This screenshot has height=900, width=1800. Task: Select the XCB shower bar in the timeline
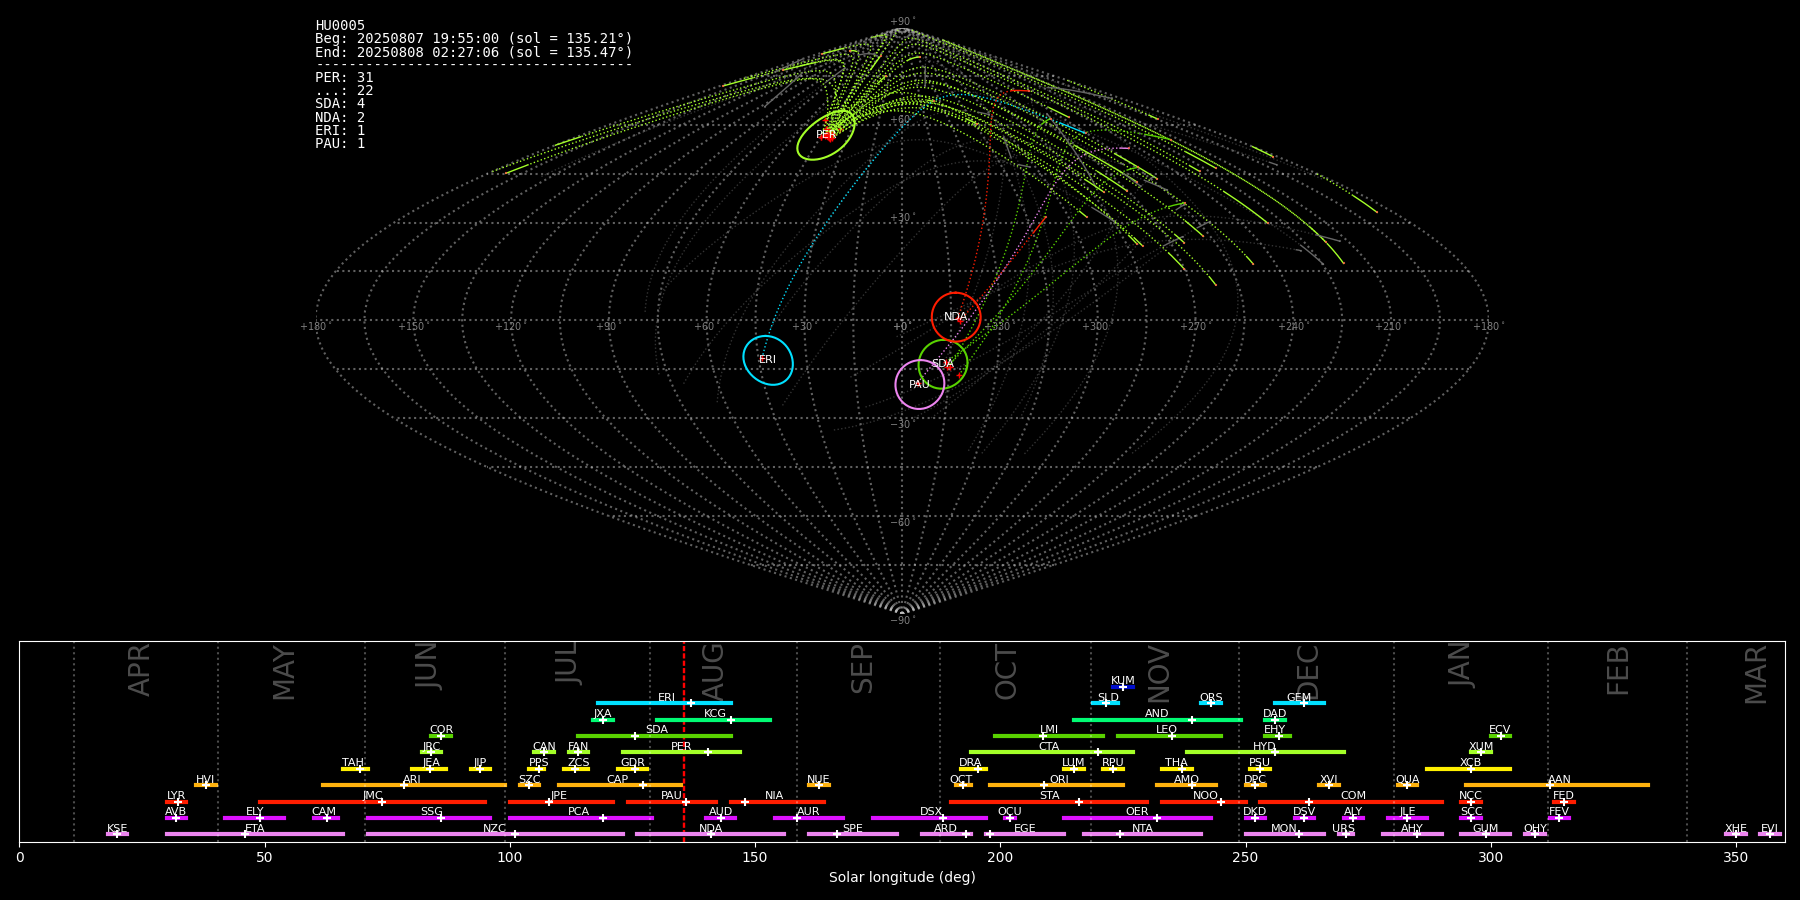[x=1468, y=769]
